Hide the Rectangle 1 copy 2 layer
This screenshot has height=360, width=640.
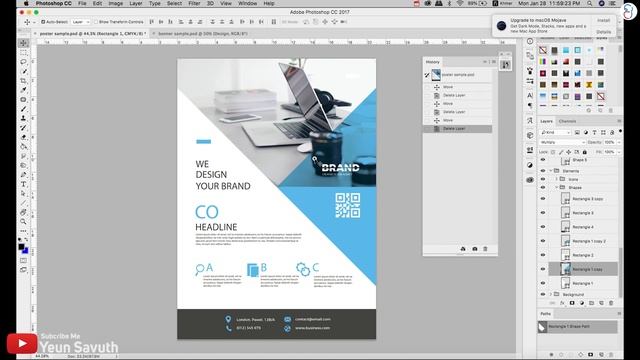click(x=543, y=241)
